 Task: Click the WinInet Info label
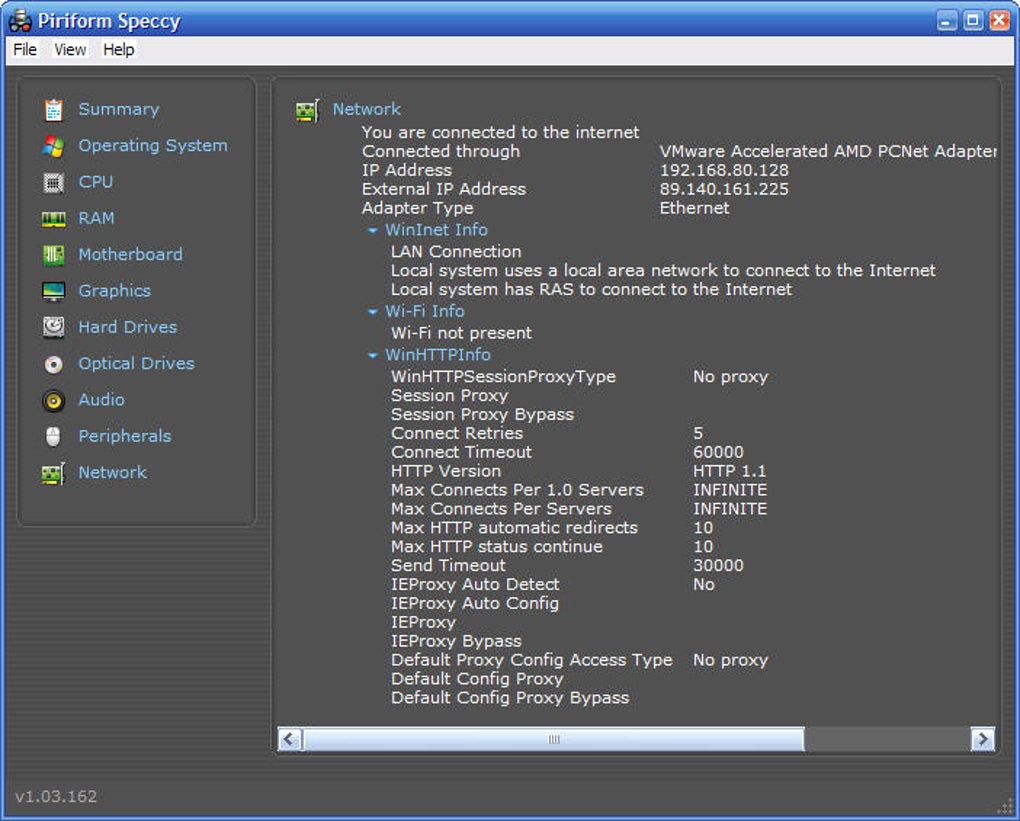tap(436, 230)
